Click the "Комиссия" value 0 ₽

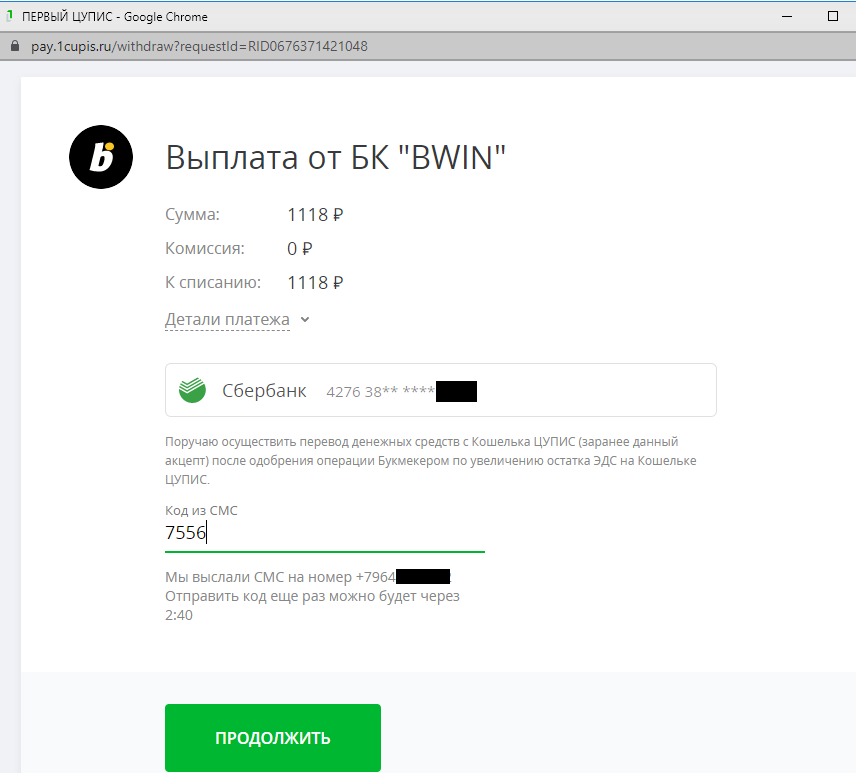[x=300, y=249]
